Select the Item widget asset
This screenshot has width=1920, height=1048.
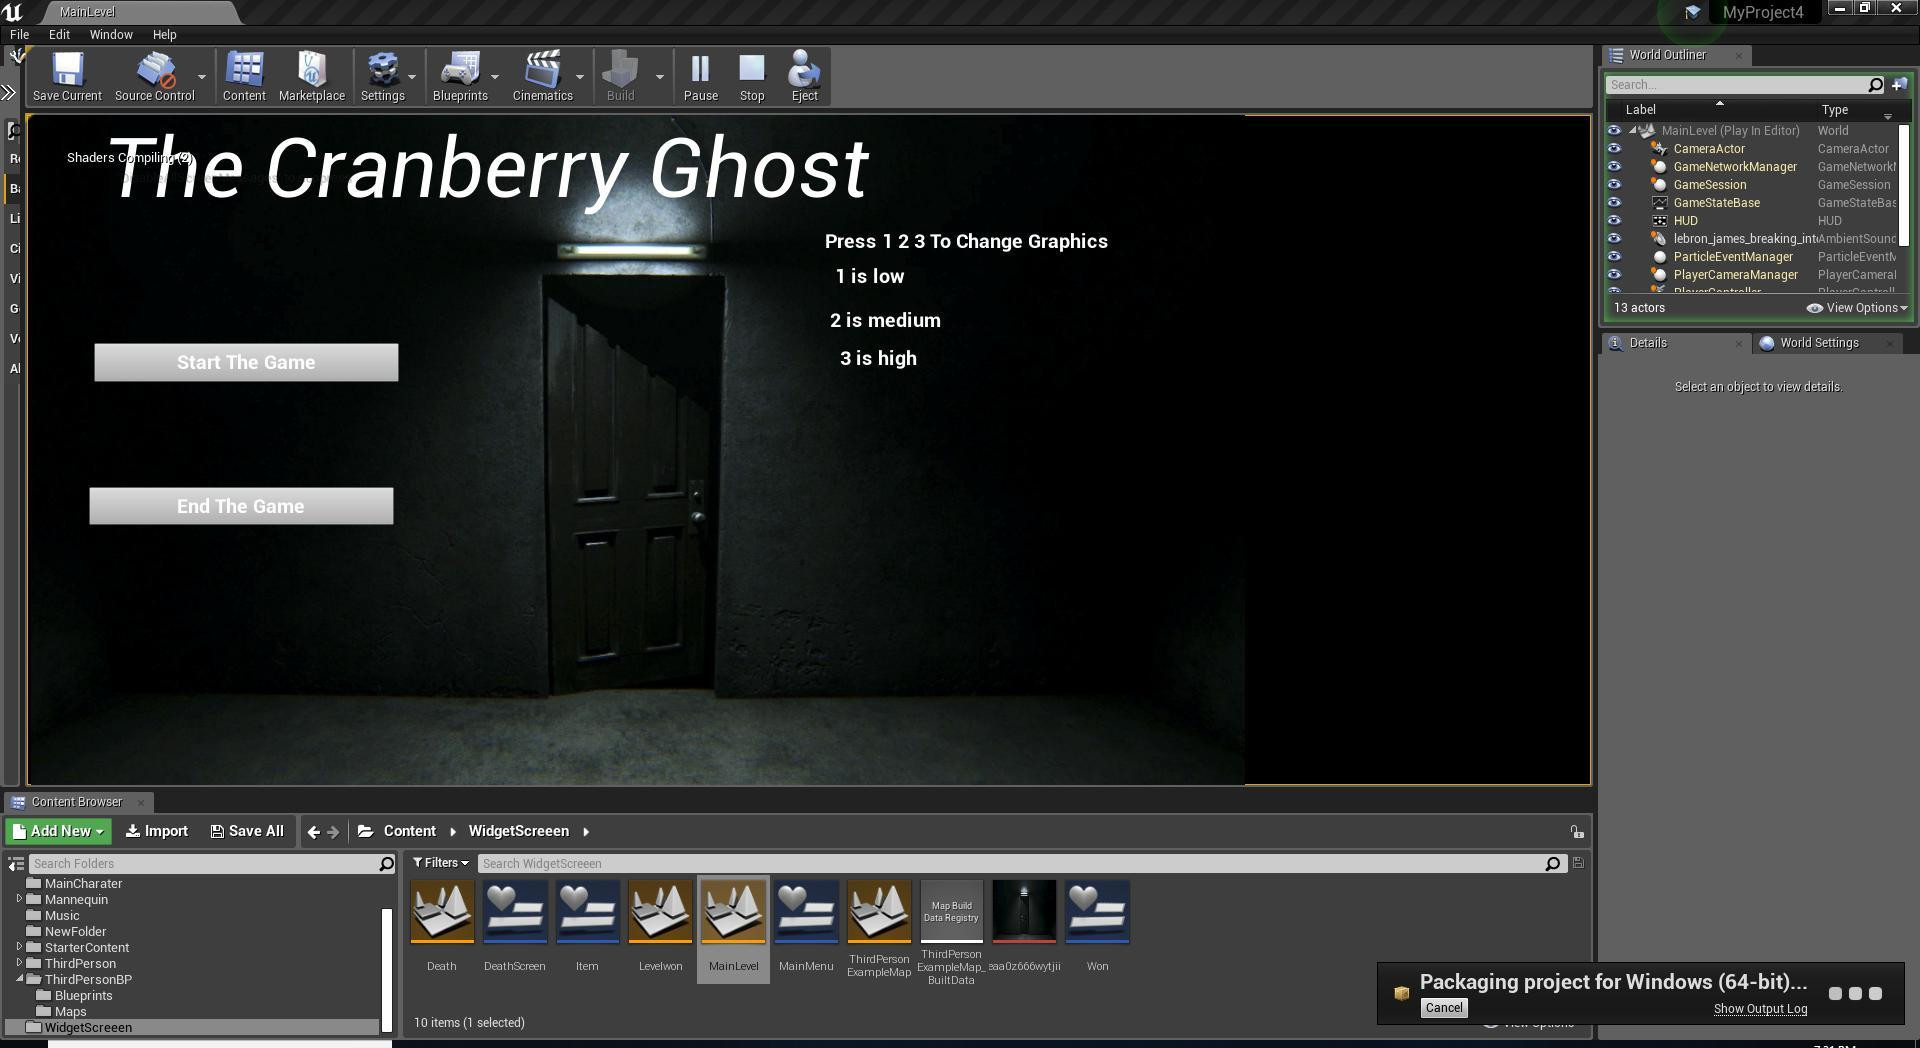(587, 911)
